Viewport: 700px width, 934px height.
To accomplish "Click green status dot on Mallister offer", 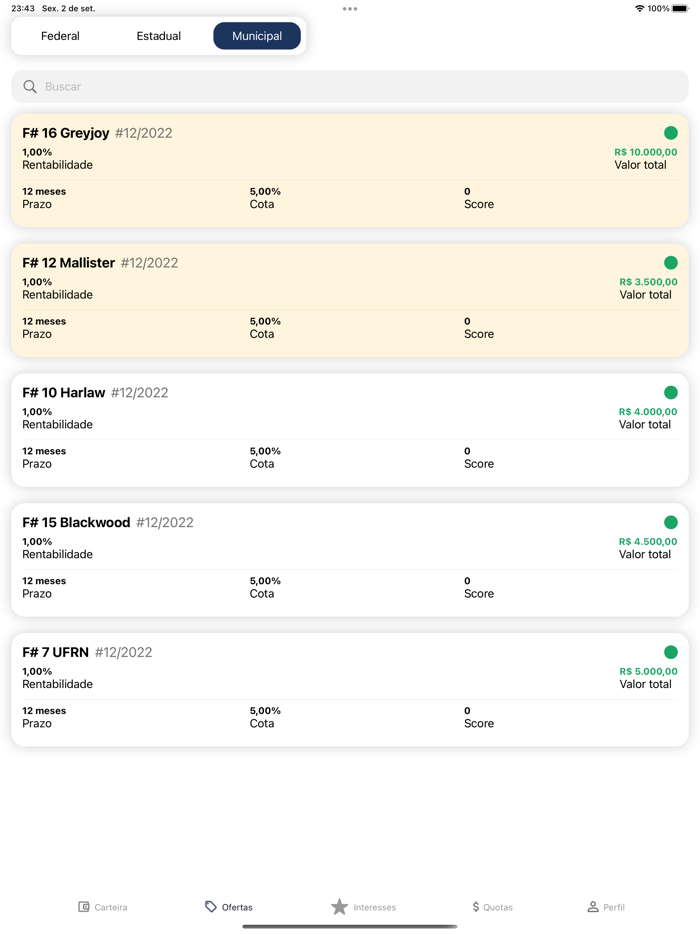I will [x=671, y=263].
